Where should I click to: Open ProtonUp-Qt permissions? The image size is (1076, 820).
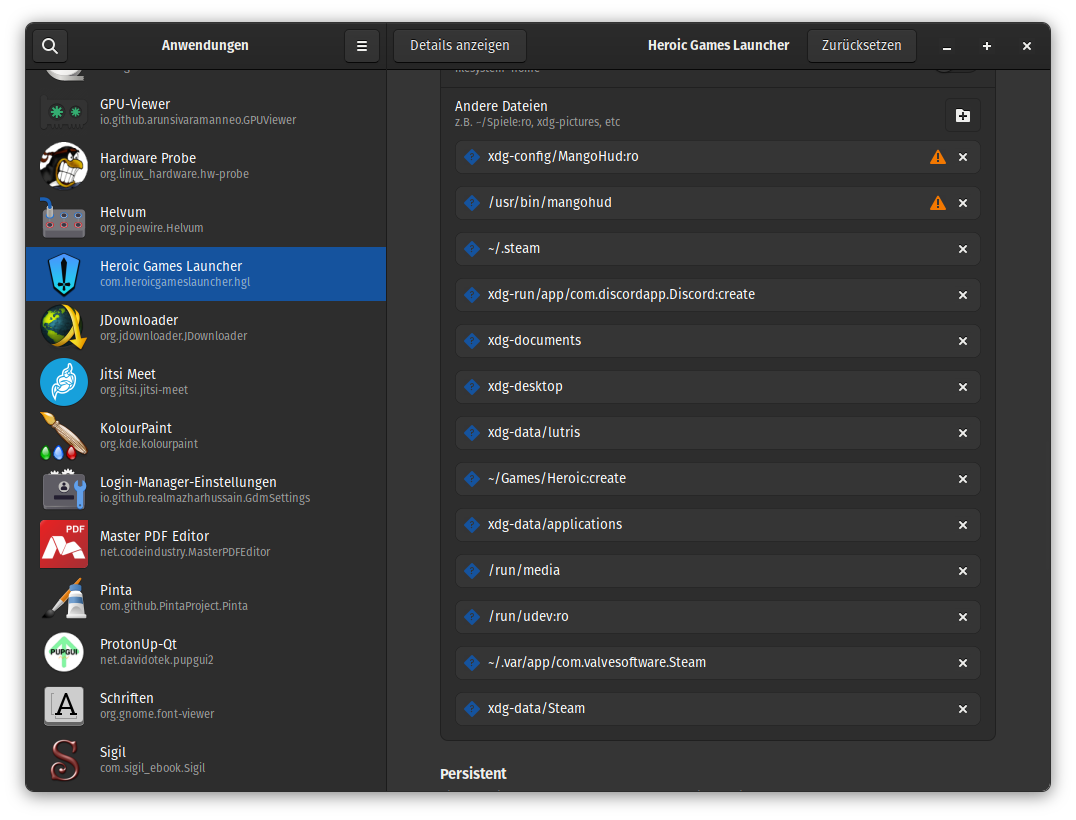[x=206, y=652]
